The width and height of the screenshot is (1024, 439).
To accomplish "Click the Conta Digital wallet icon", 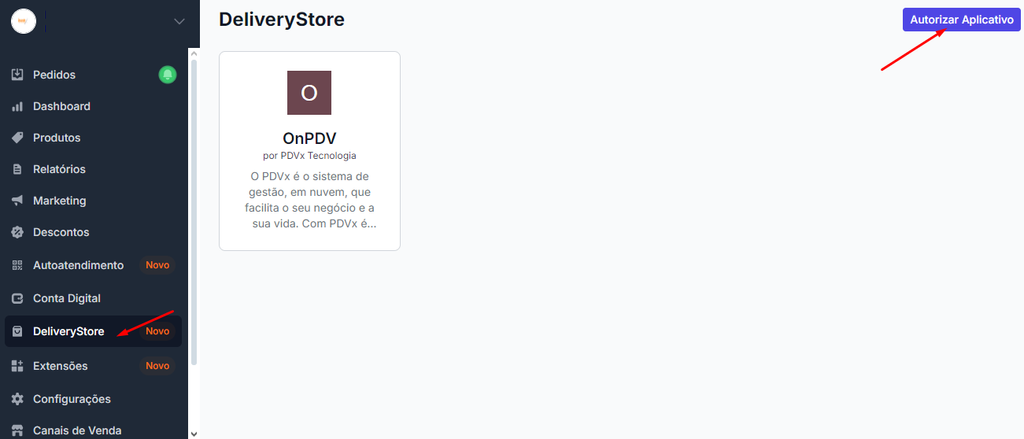I will coord(18,298).
